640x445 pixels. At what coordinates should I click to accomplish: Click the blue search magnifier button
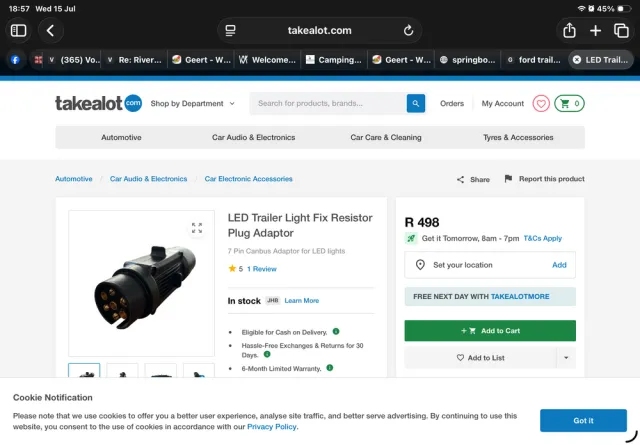(416, 103)
